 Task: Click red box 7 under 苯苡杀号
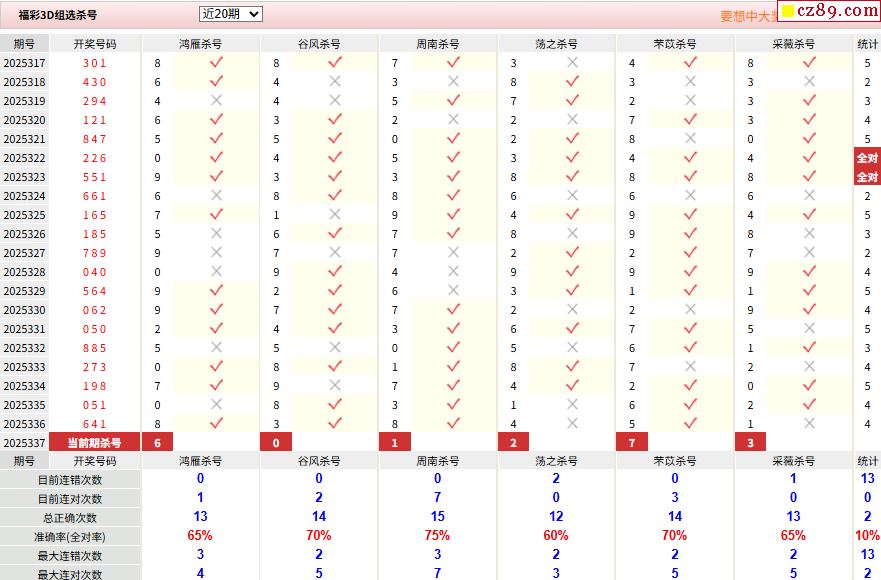click(631, 443)
